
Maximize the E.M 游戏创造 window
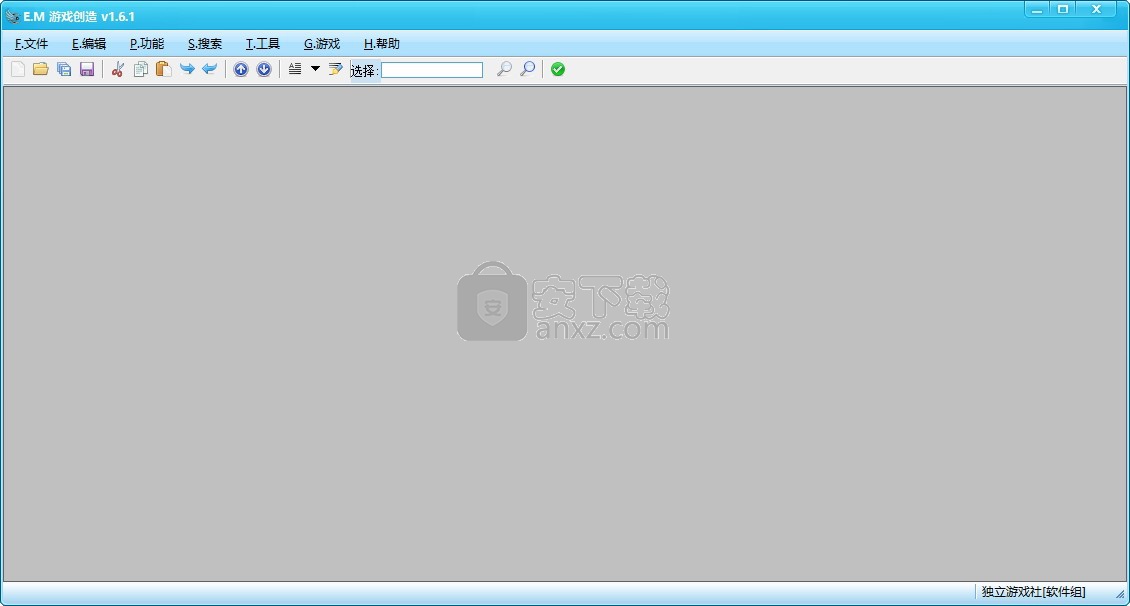1063,10
